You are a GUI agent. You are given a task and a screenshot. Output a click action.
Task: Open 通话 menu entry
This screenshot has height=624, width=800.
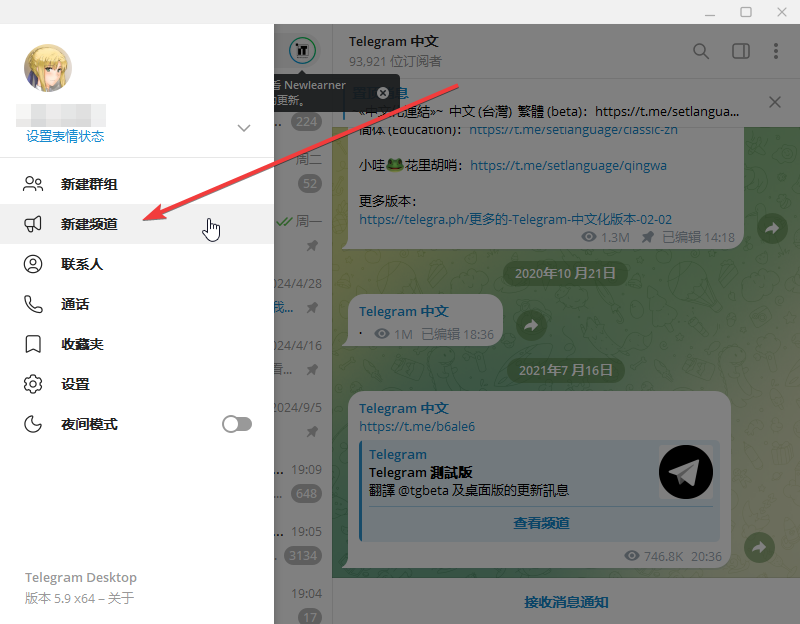pyautogui.click(x=137, y=304)
